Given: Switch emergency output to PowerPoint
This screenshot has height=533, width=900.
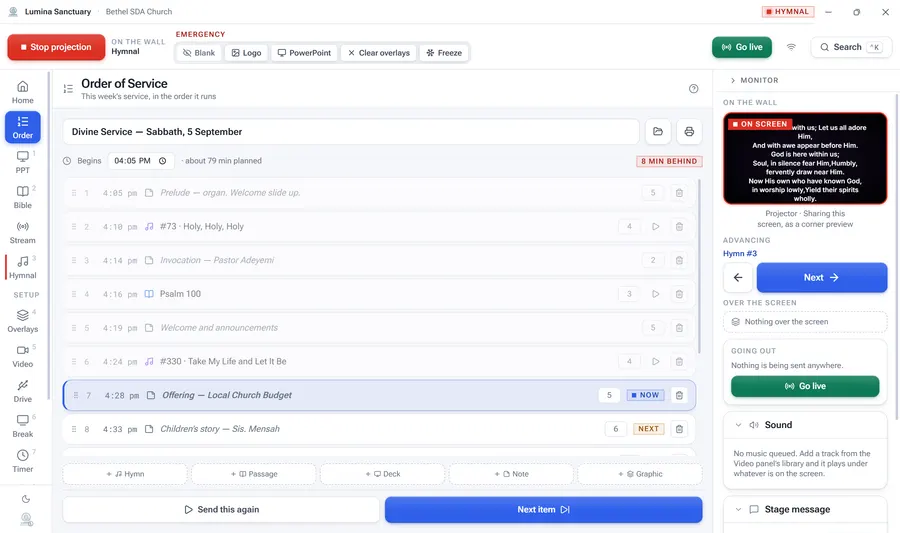Looking at the screenshot, I should point(304,53).
